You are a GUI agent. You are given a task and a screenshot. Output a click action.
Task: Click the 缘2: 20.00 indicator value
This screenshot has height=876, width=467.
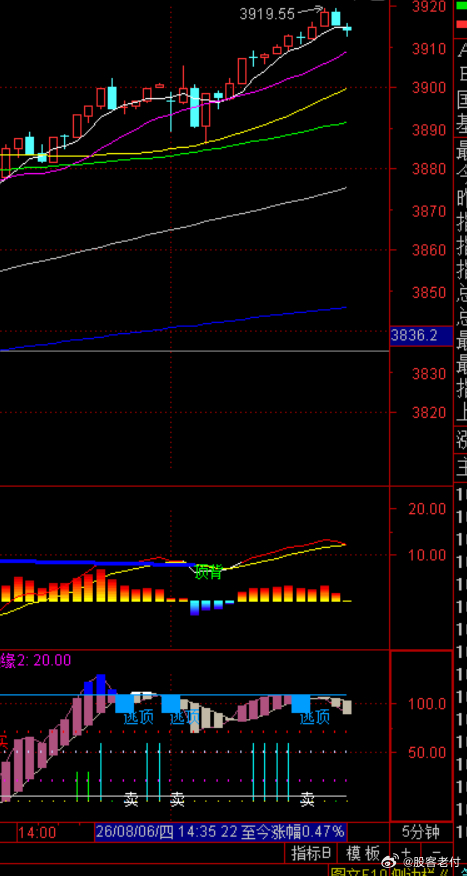click(x=36, y=660)
